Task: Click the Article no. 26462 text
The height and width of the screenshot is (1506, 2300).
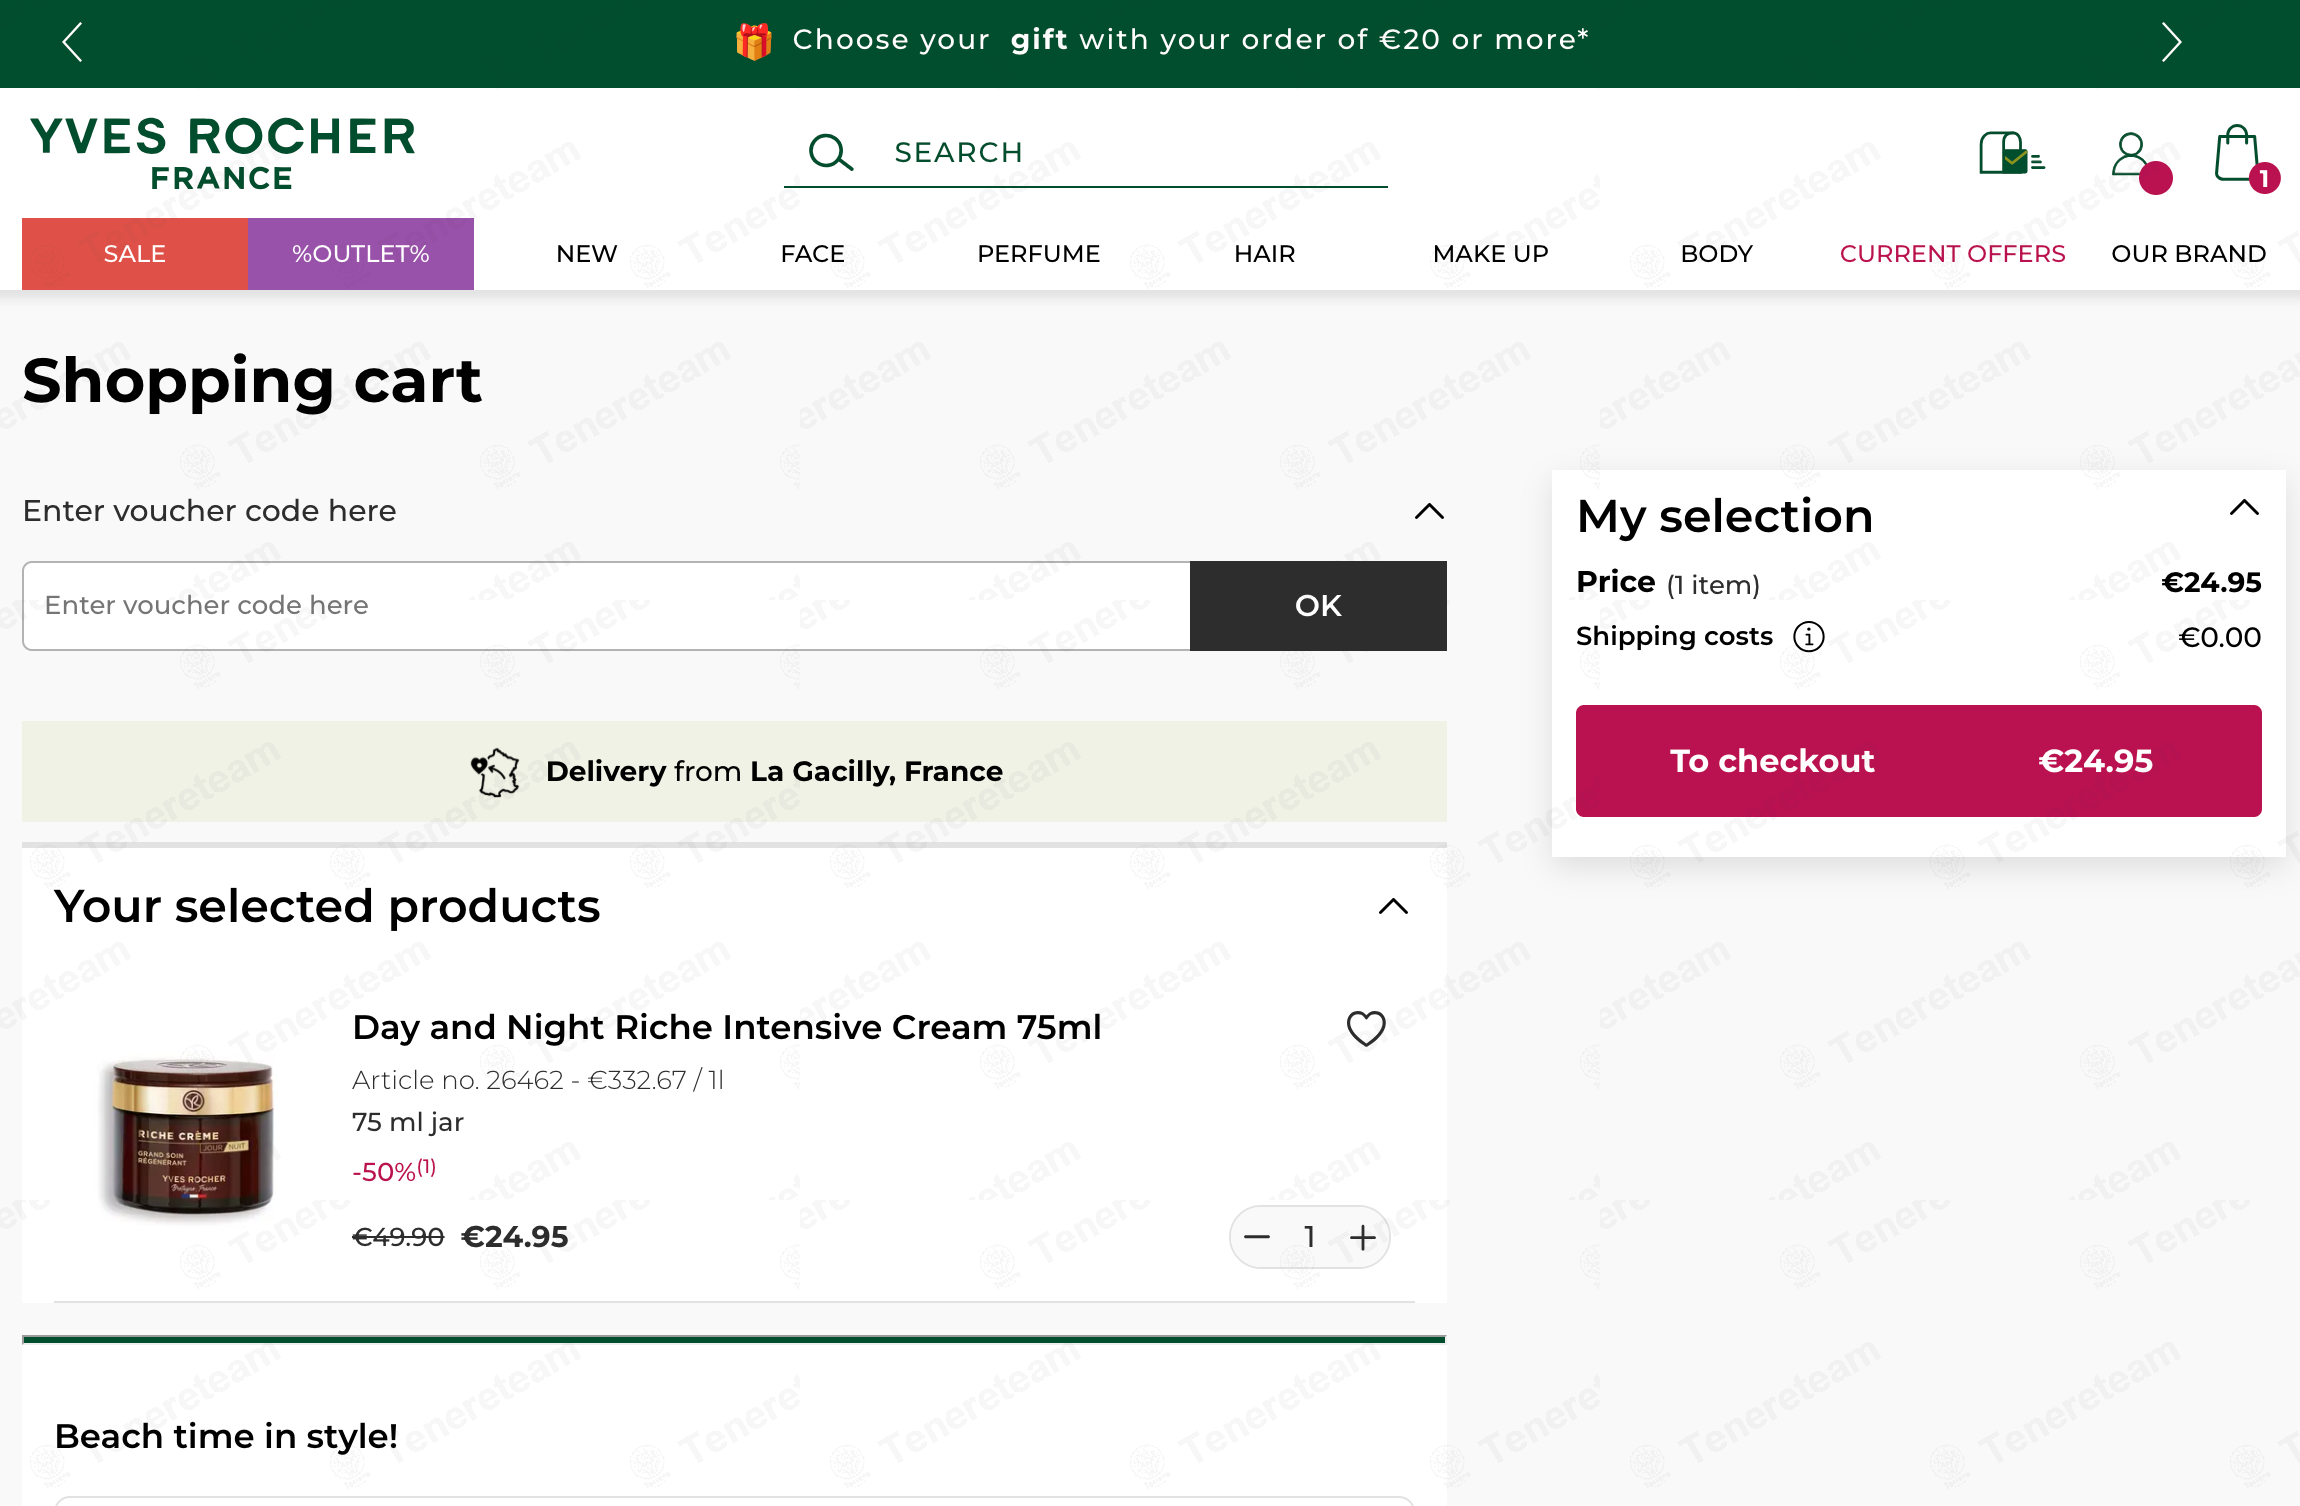Action: (x=538, y=1081)
